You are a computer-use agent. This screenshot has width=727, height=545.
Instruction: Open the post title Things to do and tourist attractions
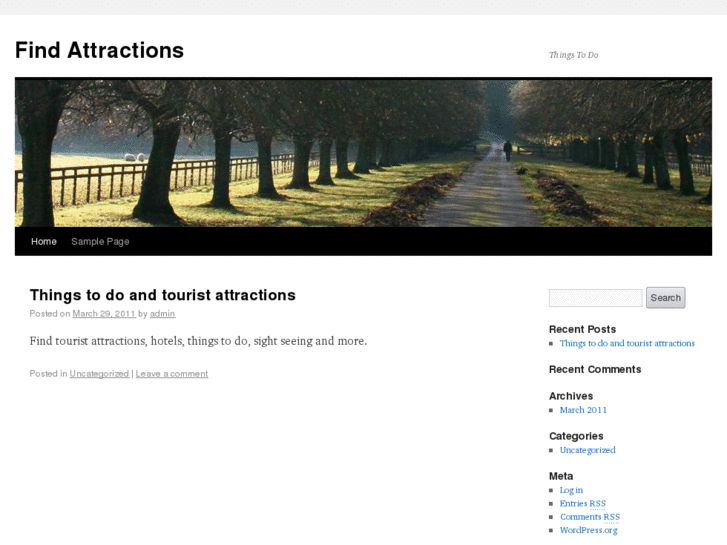[x=162, y=295]
